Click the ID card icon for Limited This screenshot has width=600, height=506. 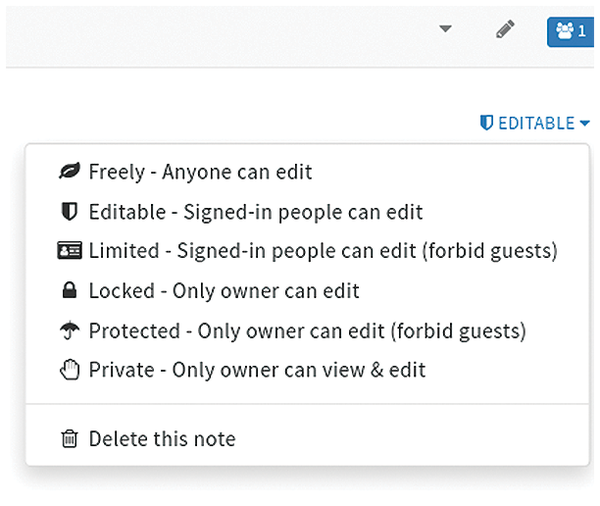tap(69, 250)
